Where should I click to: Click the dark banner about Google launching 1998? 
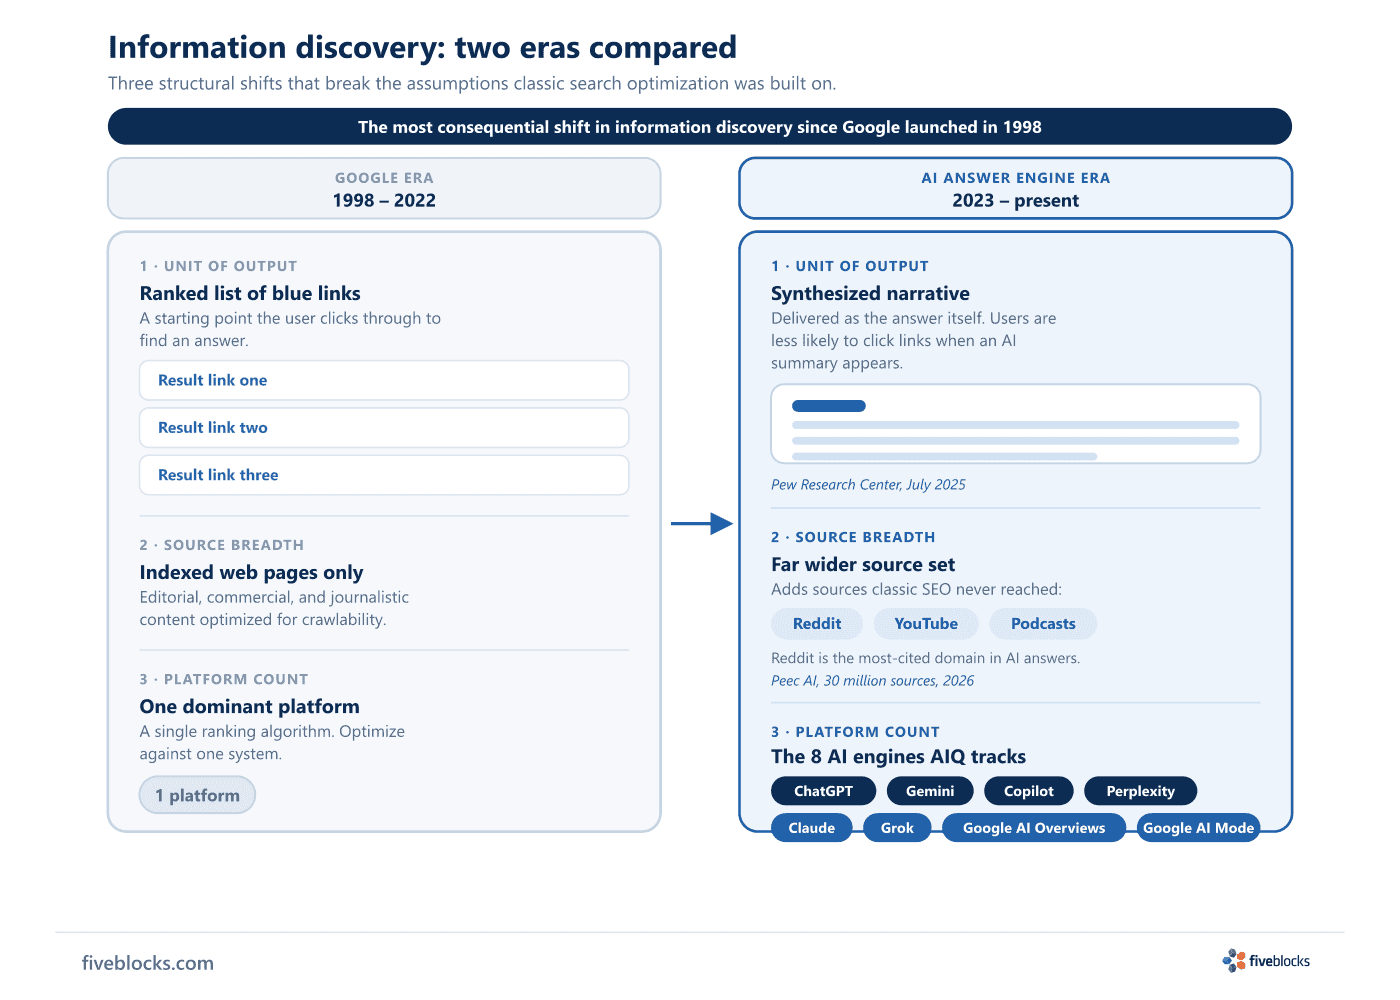coord(700,127)
